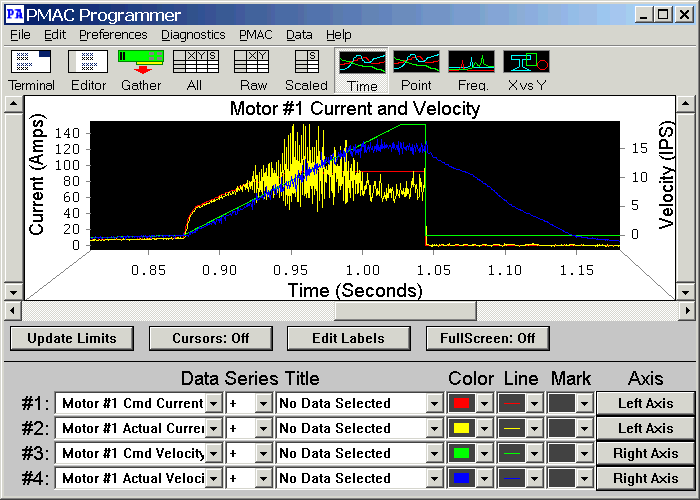This screenshot has height=500, width=700.
Task: Open the Editor tool icon
Action: 88,63
